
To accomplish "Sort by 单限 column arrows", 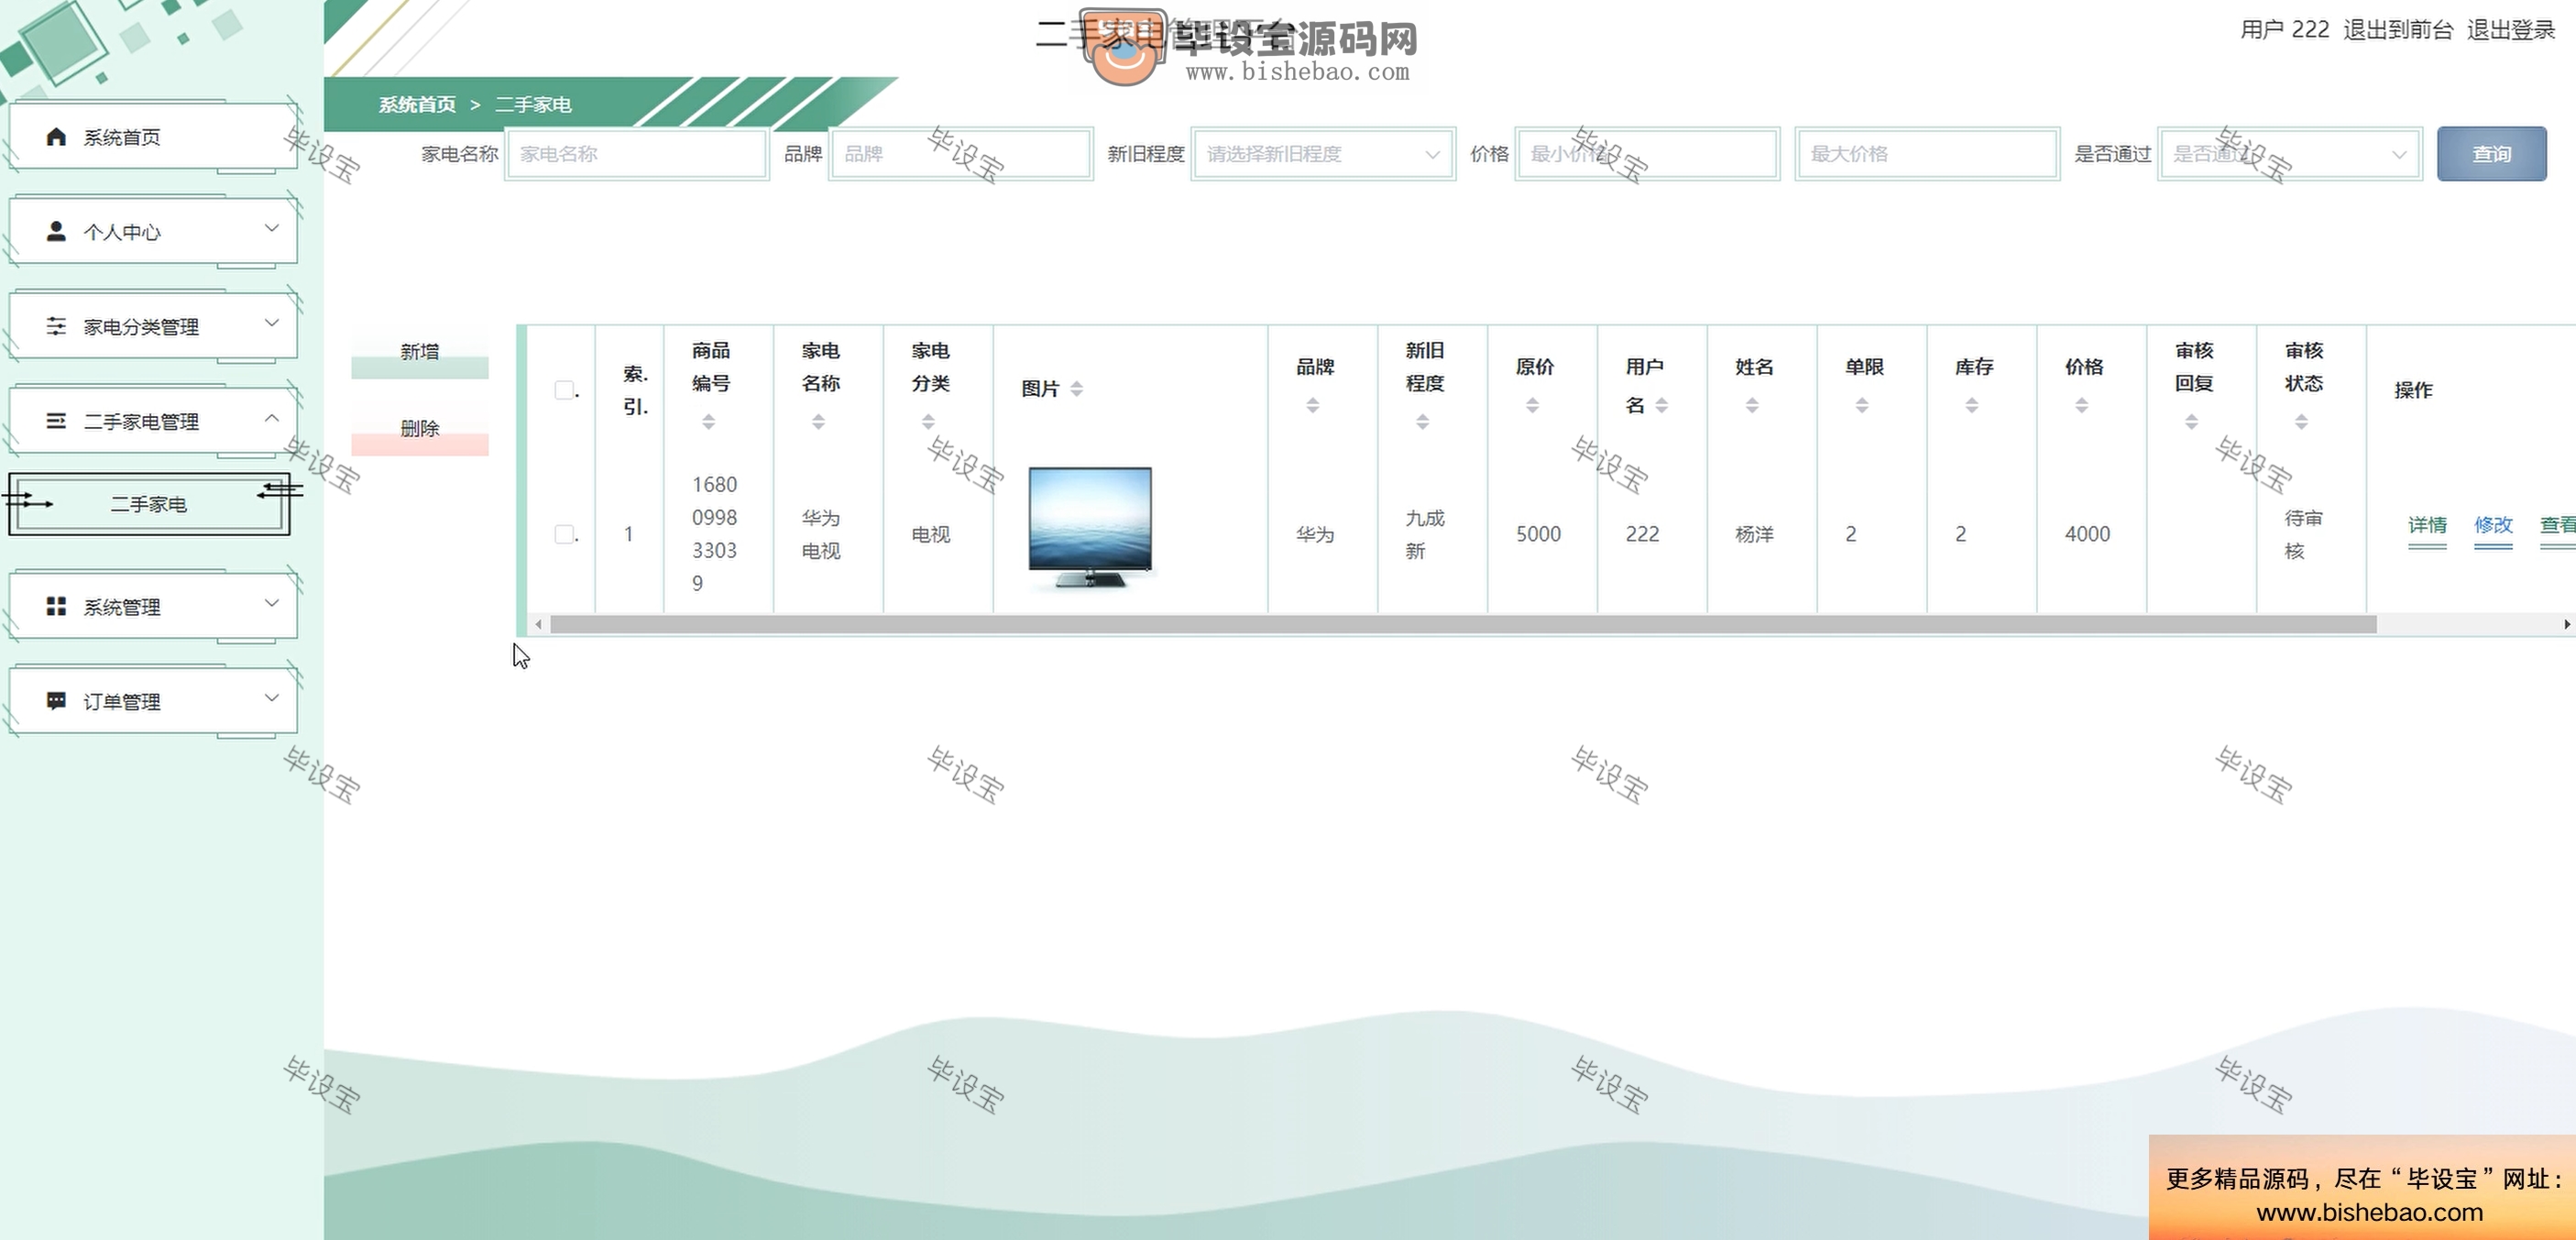I will (x=1862, y=405).
